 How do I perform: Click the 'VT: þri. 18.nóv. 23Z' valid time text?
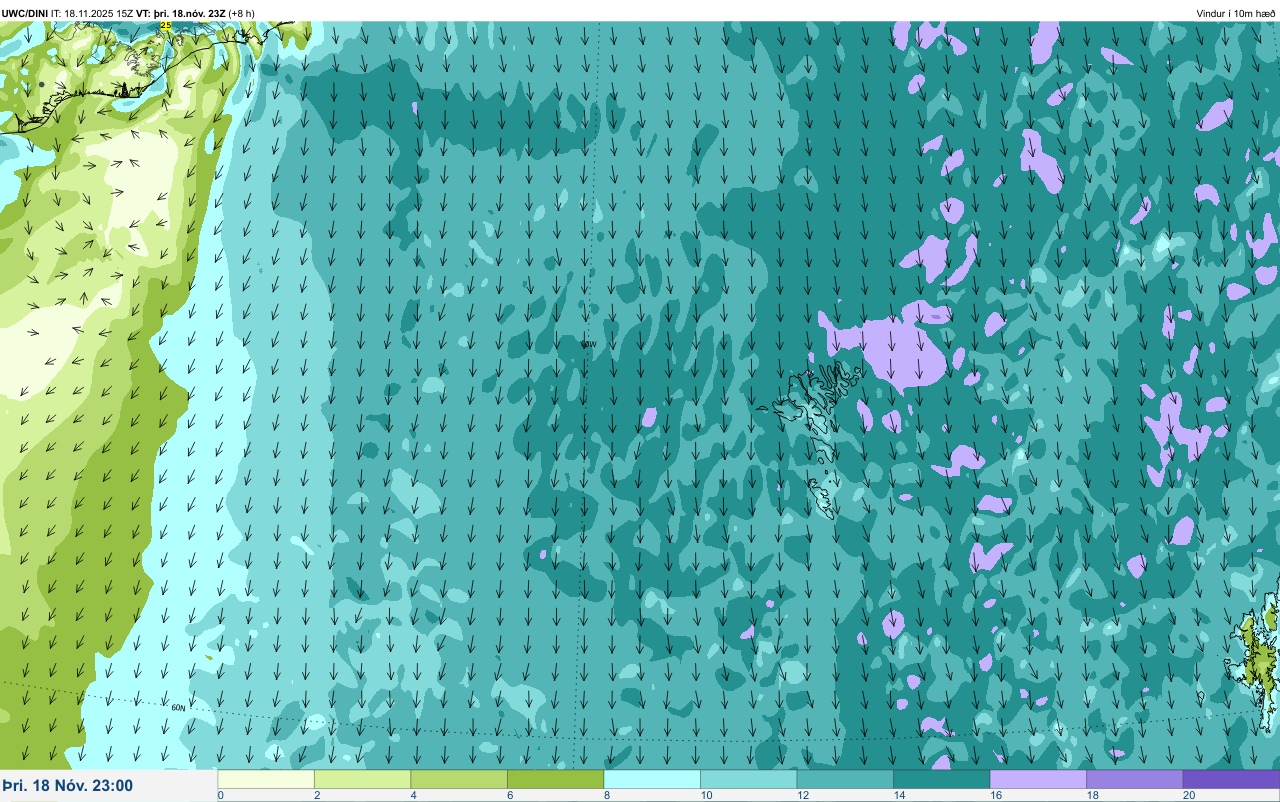click(x=180, y=13)
